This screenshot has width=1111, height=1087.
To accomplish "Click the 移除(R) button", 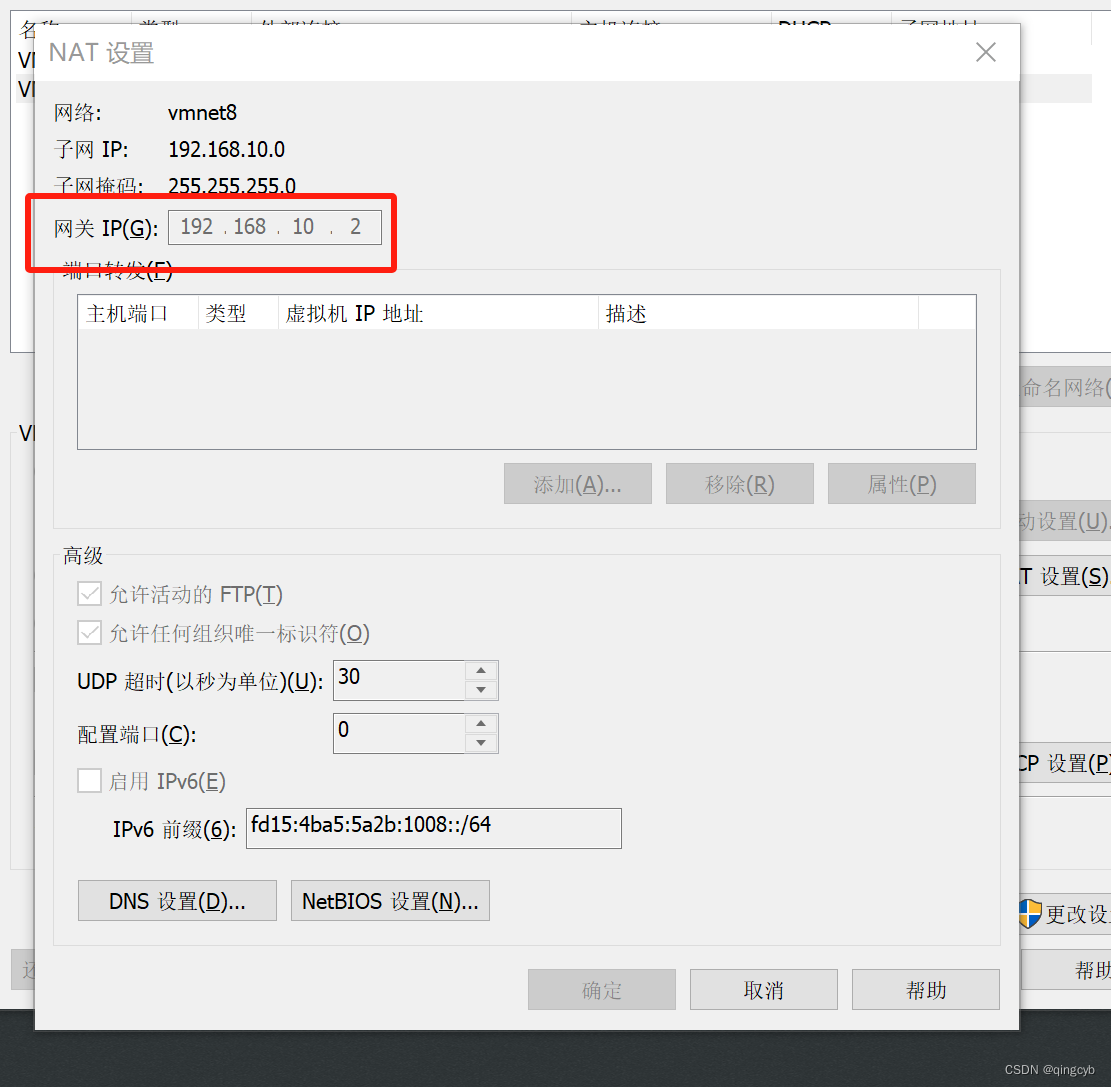I will point(740,484).
